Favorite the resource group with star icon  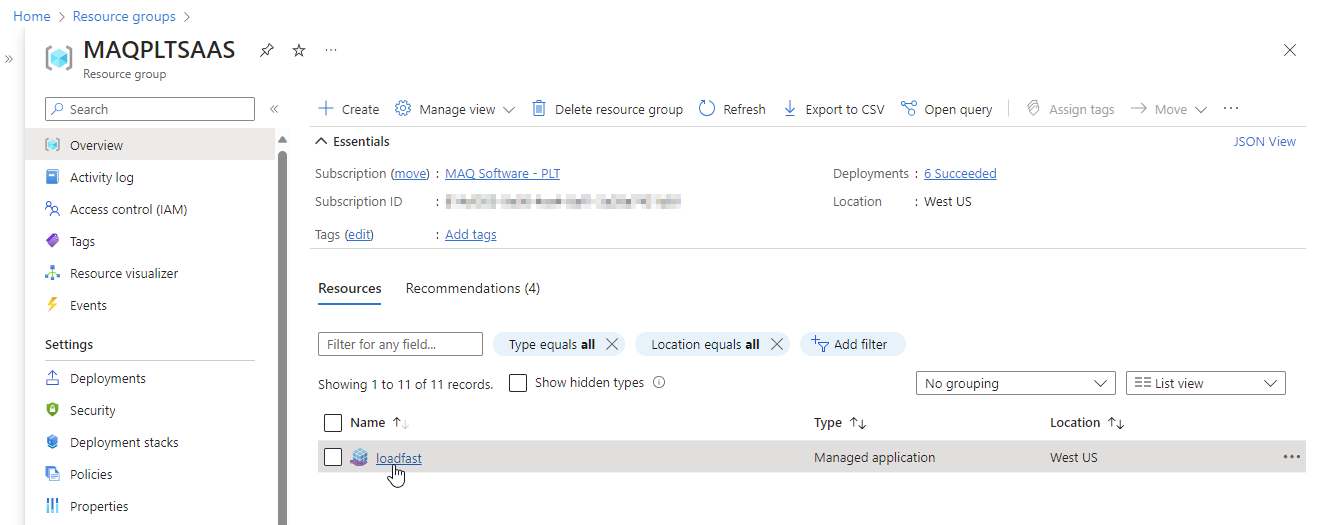tap(299, 50)
